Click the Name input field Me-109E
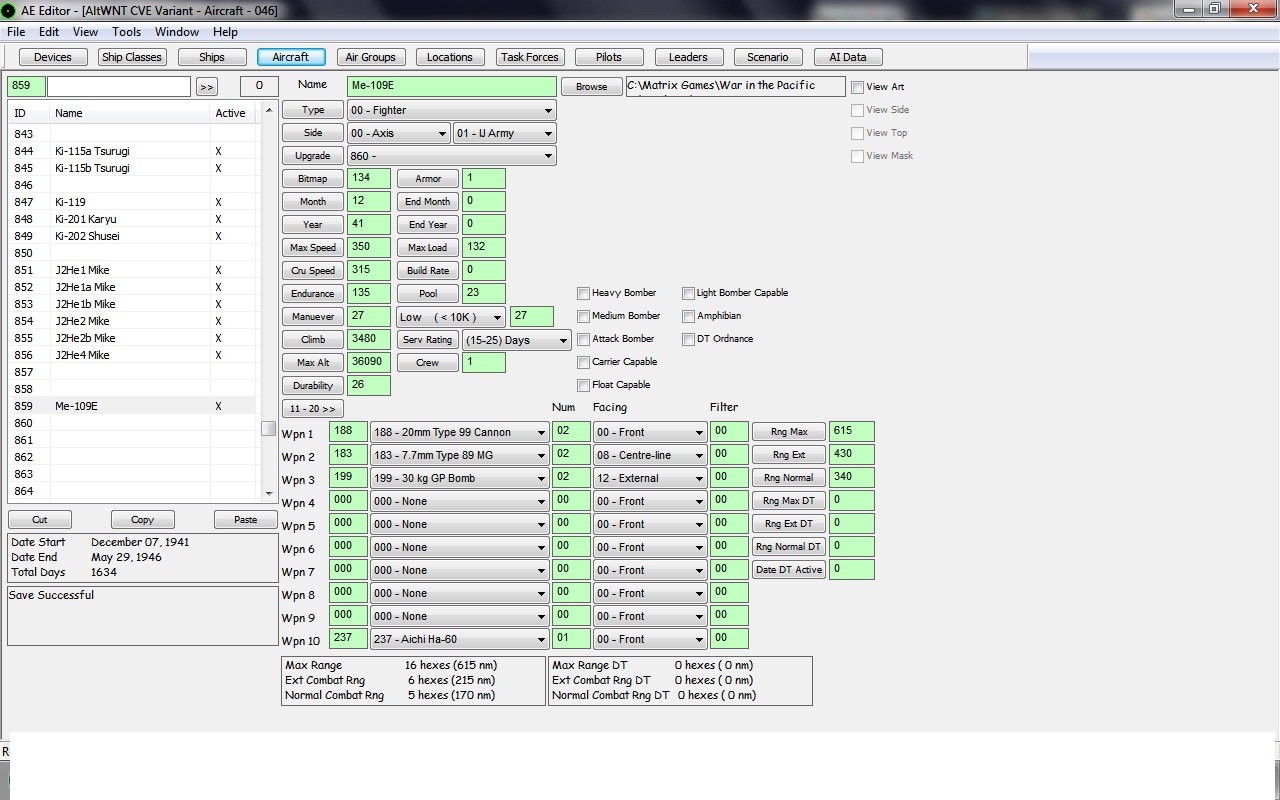Image resolution: width=1280 pixels, height=800 pixels. coord(451,86)
